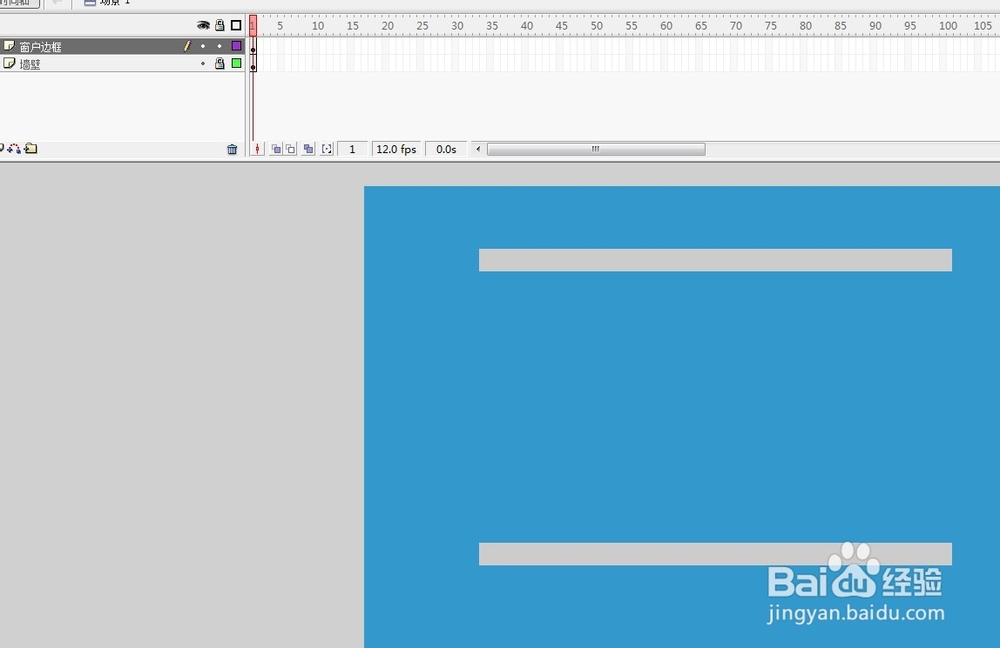Select the upper gray window-frame bar
The width and height of the screenshot is (1000, 648).
(715, 260)
